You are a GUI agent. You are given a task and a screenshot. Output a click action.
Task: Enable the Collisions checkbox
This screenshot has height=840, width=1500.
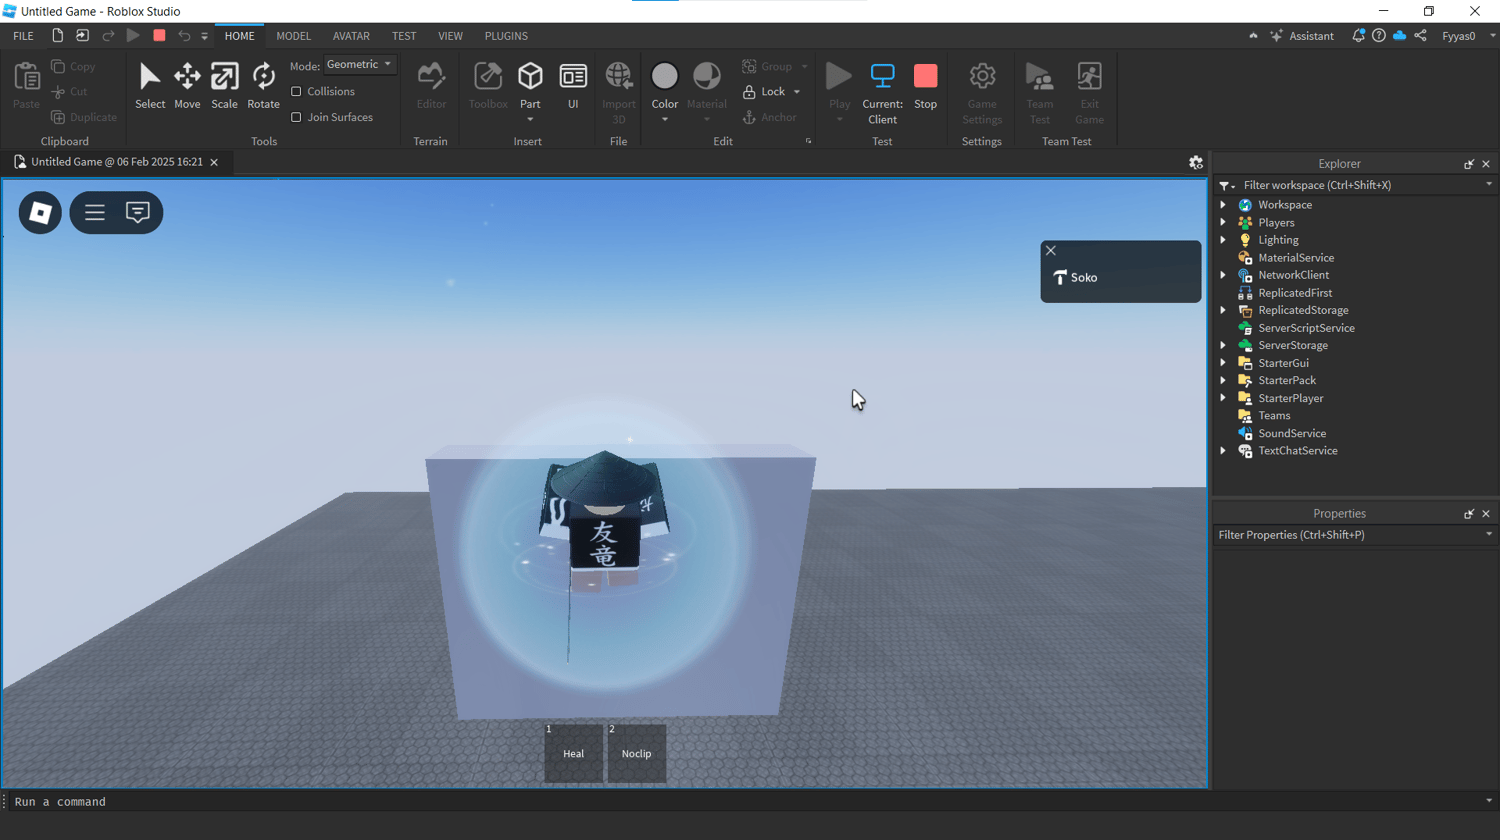point(296,91)
